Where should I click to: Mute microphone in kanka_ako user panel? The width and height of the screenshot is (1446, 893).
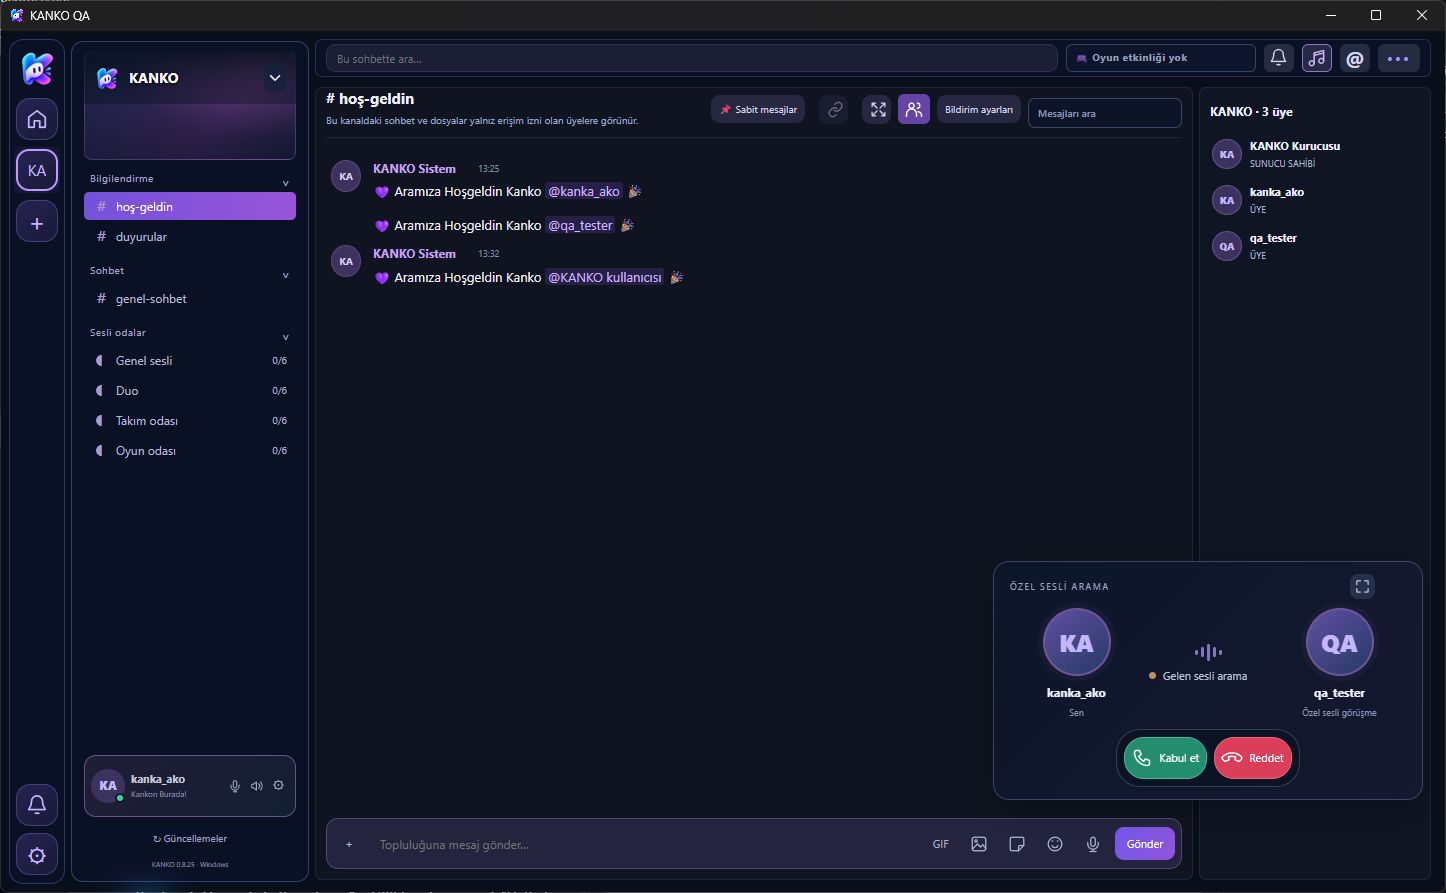pyautogui.click(x=235, y=786)
